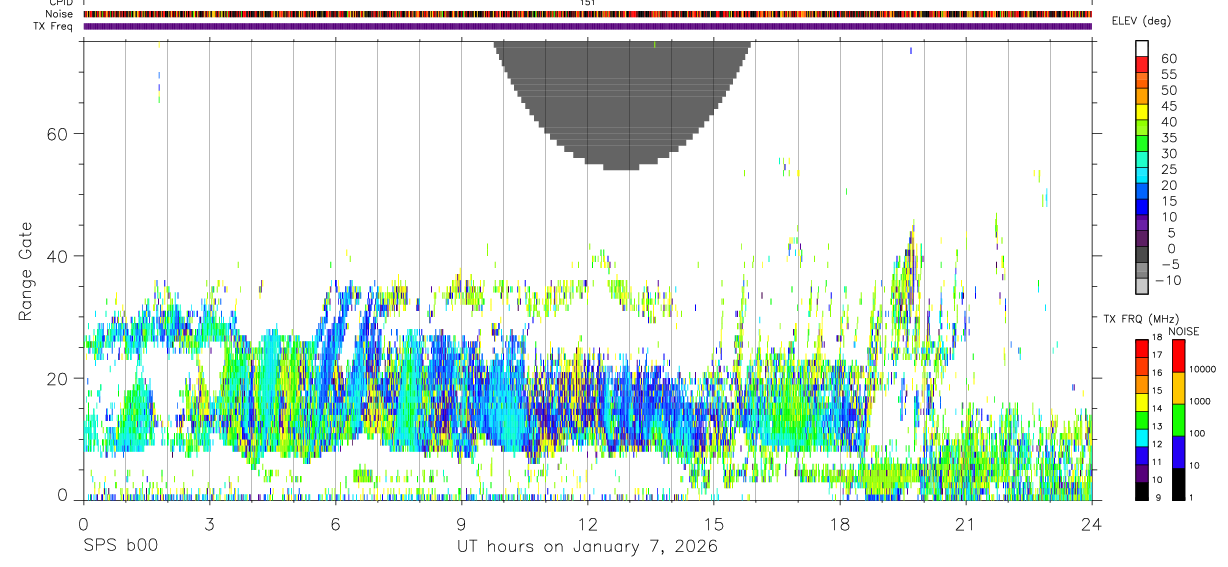Pick the dark gray -5 to 0 elevation swatch
The width and height of the screenshot is (1228, 567).
[1143, 255]
